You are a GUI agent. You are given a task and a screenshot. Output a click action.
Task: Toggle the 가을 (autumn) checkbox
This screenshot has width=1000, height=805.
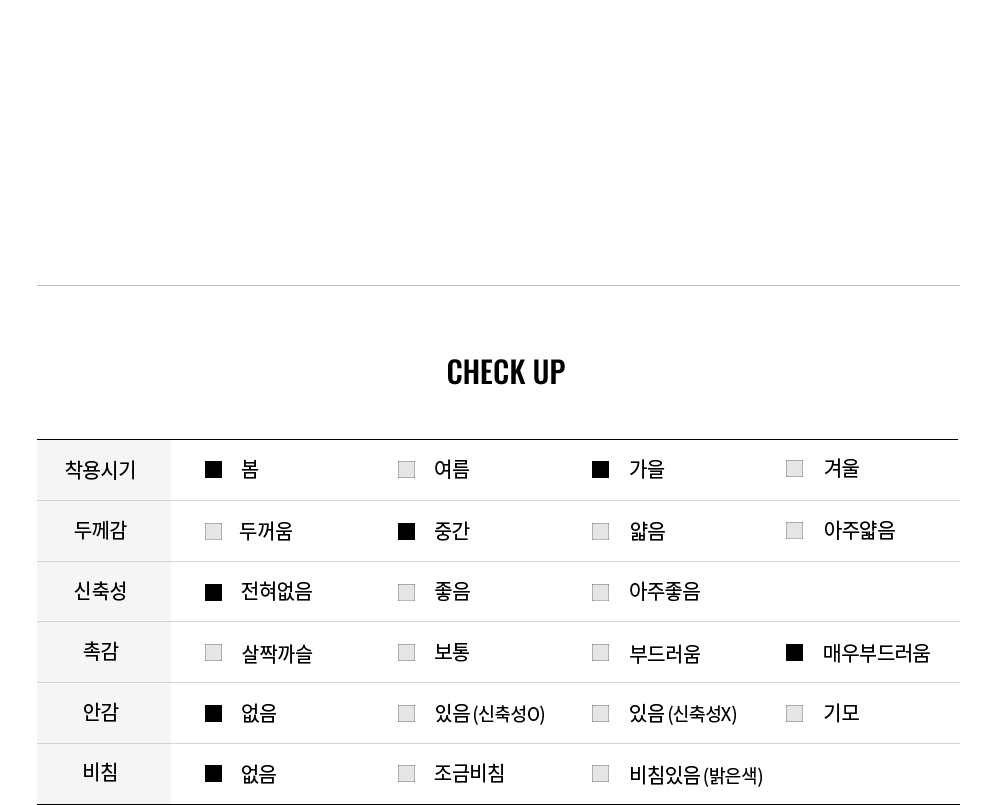coord(600,470)
